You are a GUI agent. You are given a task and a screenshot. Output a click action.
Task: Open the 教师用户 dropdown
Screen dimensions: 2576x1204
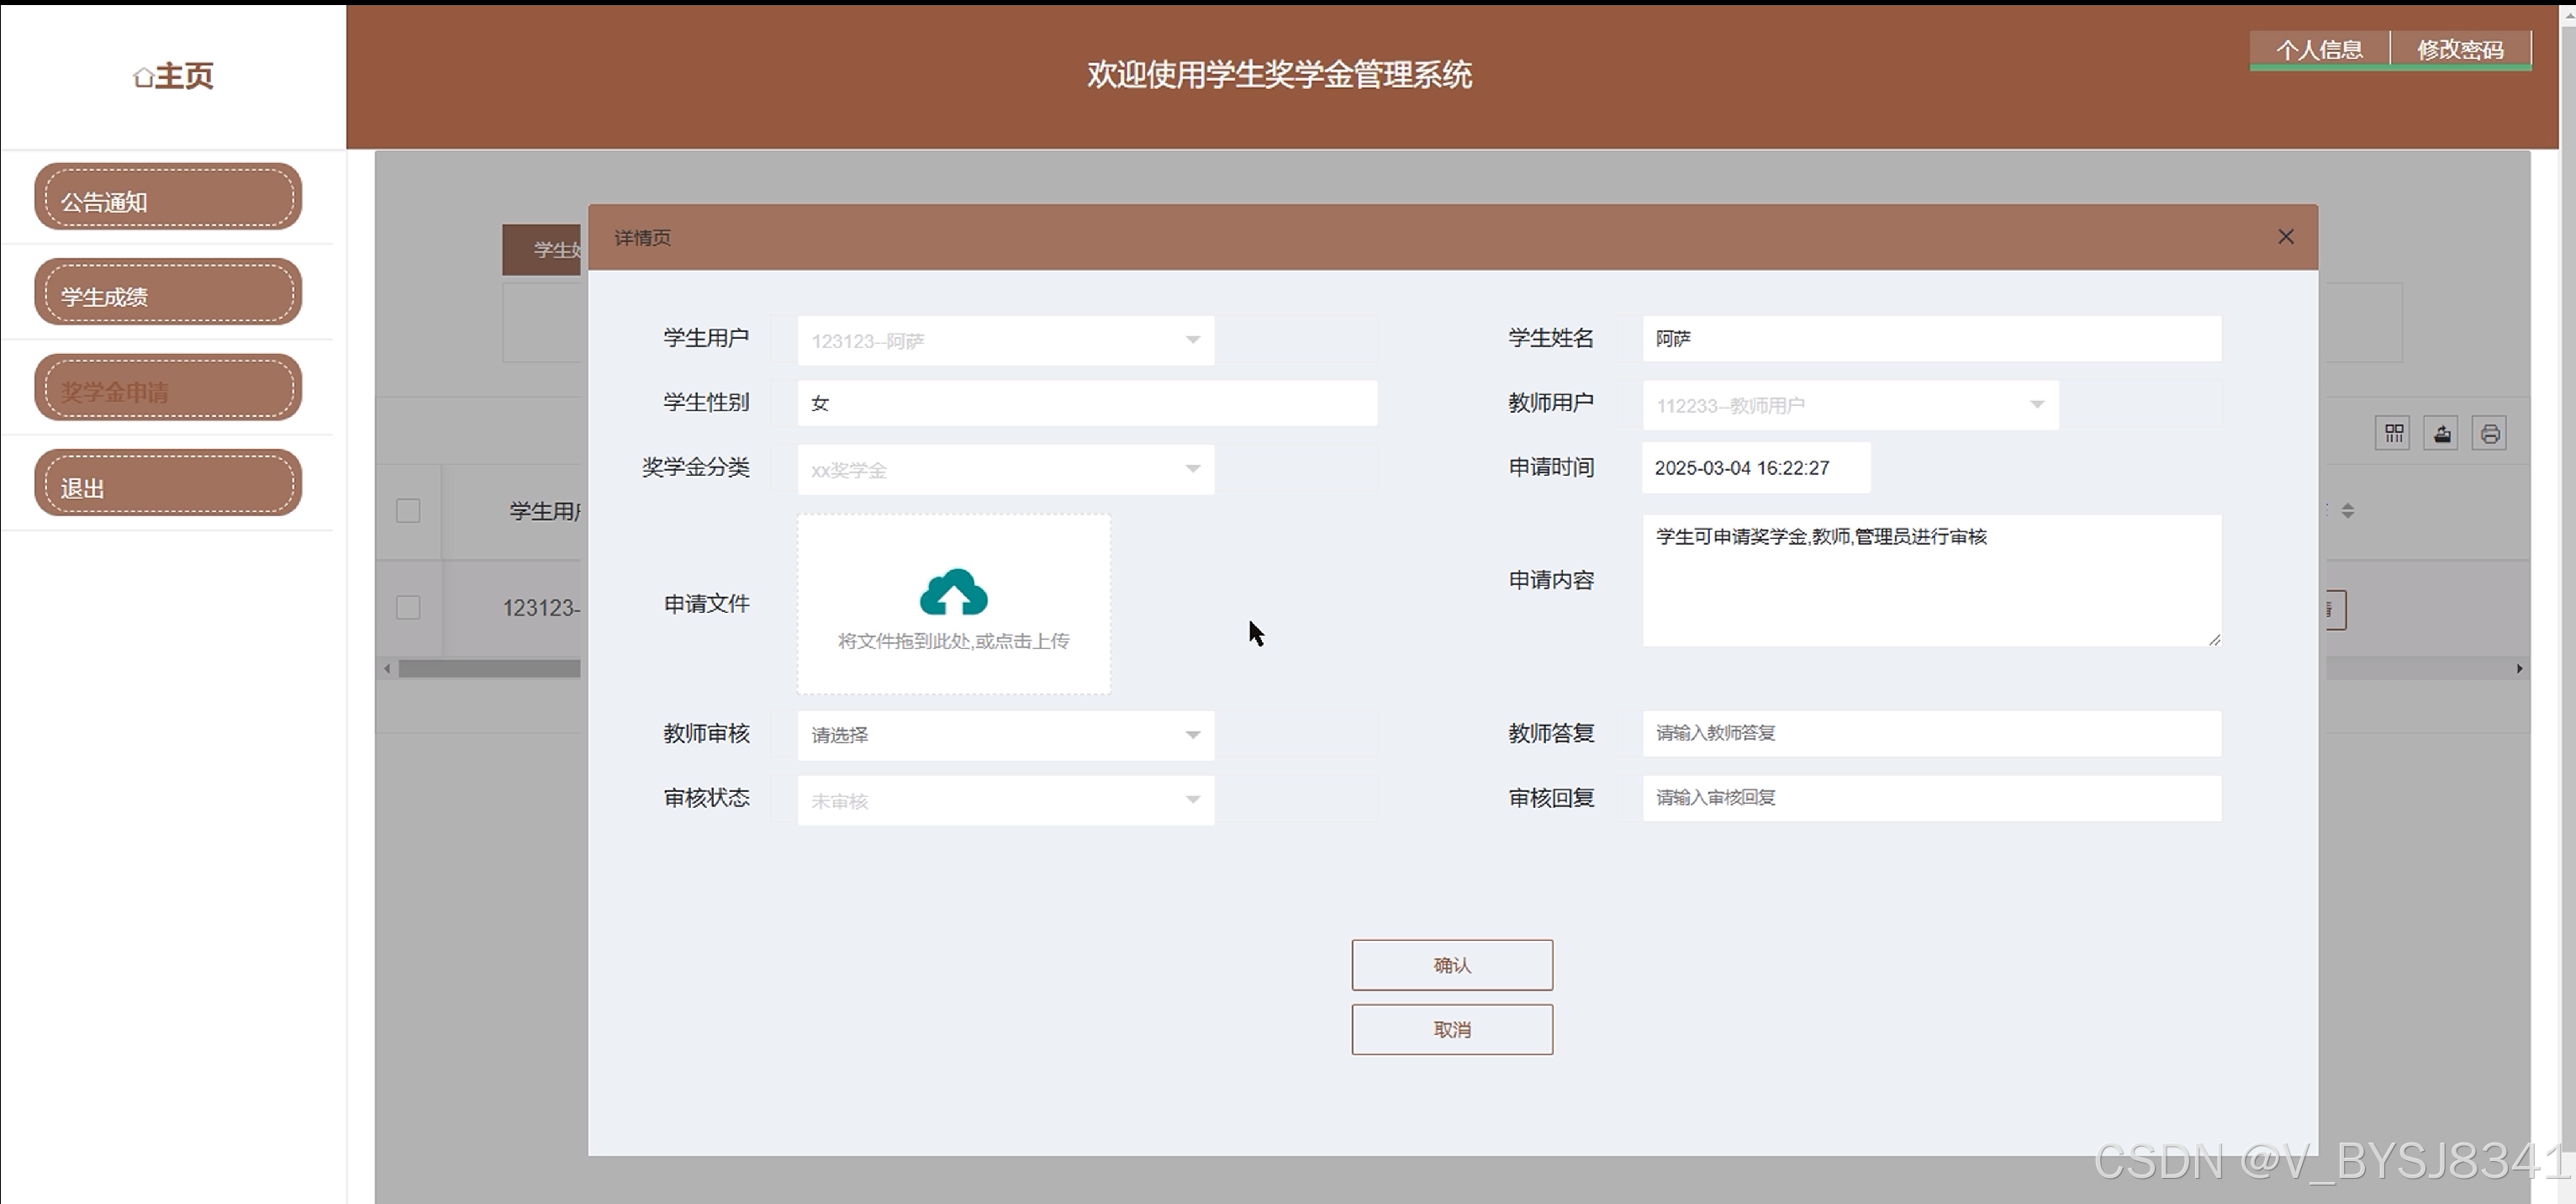[1850, 405]
